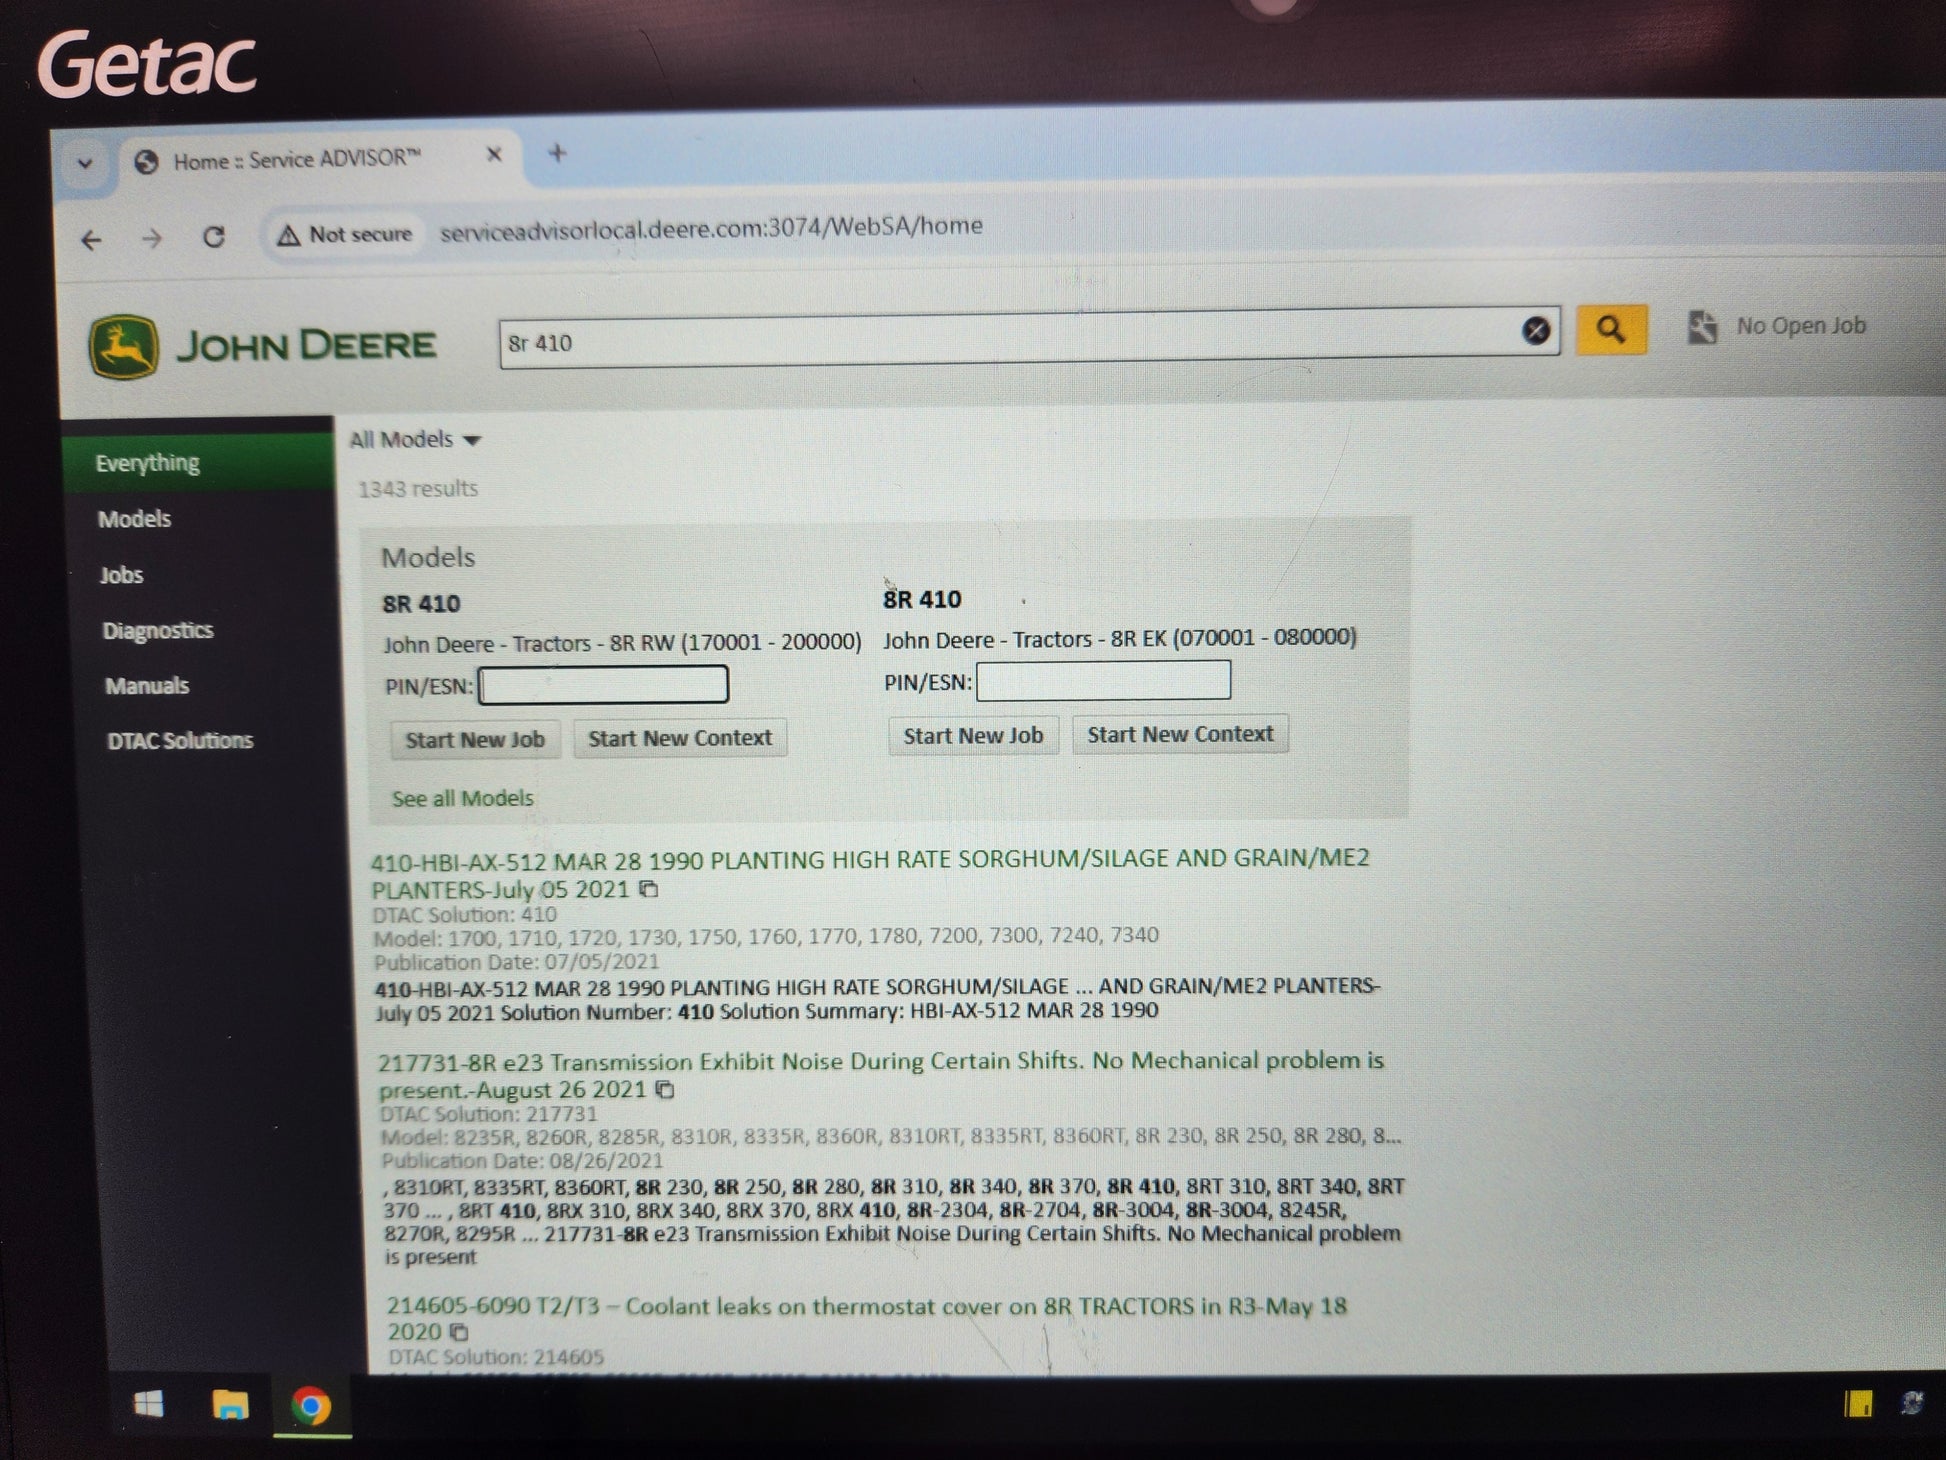The image size is (1946, 1460).
Task: Click 8R 410 heading above 8R EK
Action: (922, 600)
